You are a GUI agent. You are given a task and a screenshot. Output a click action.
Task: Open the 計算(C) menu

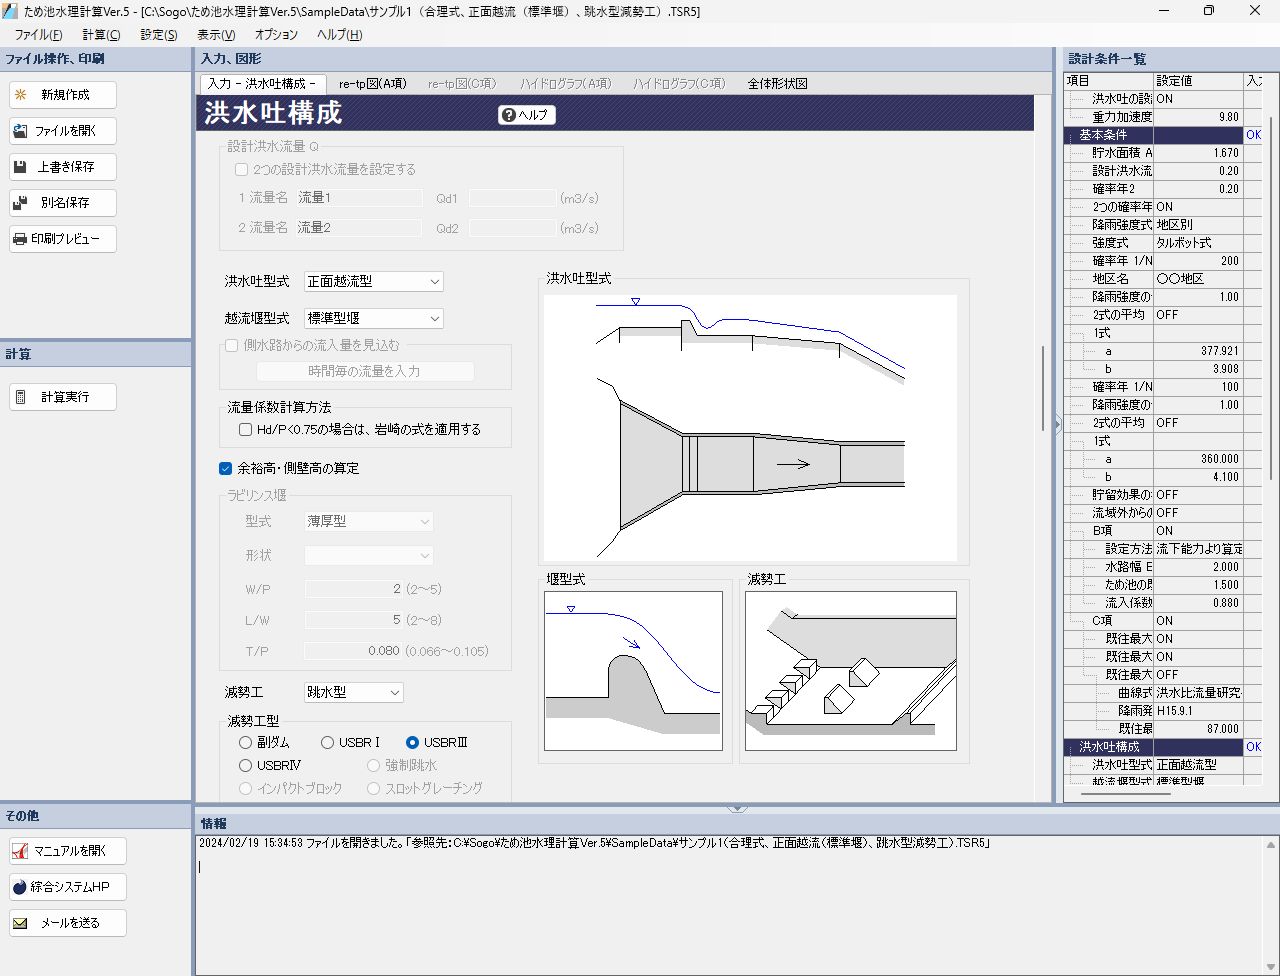pos(101,34)
